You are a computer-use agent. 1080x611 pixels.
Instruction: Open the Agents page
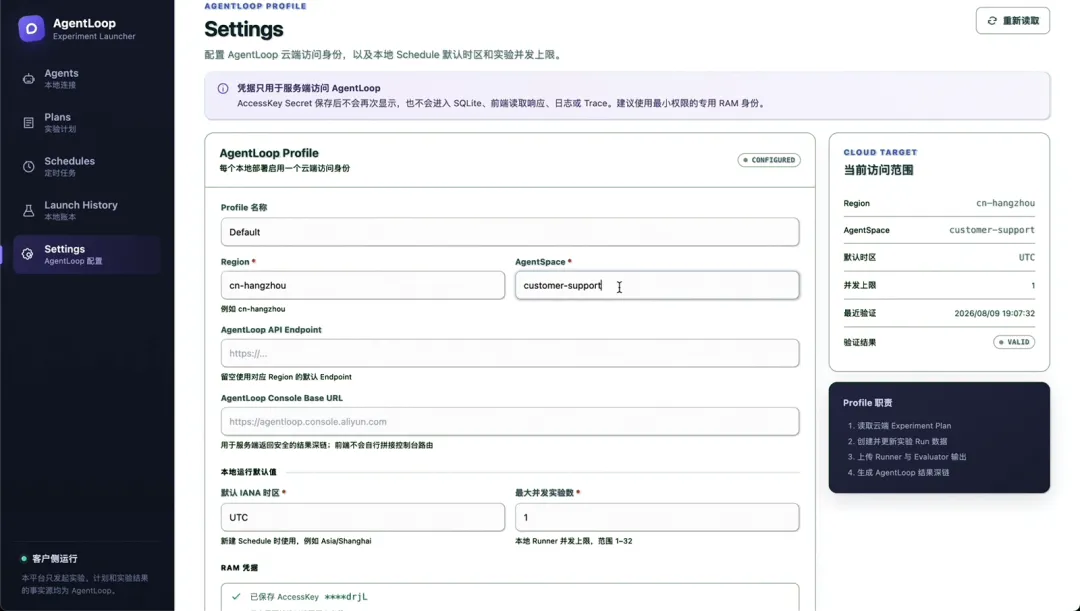tap(87, 79)
